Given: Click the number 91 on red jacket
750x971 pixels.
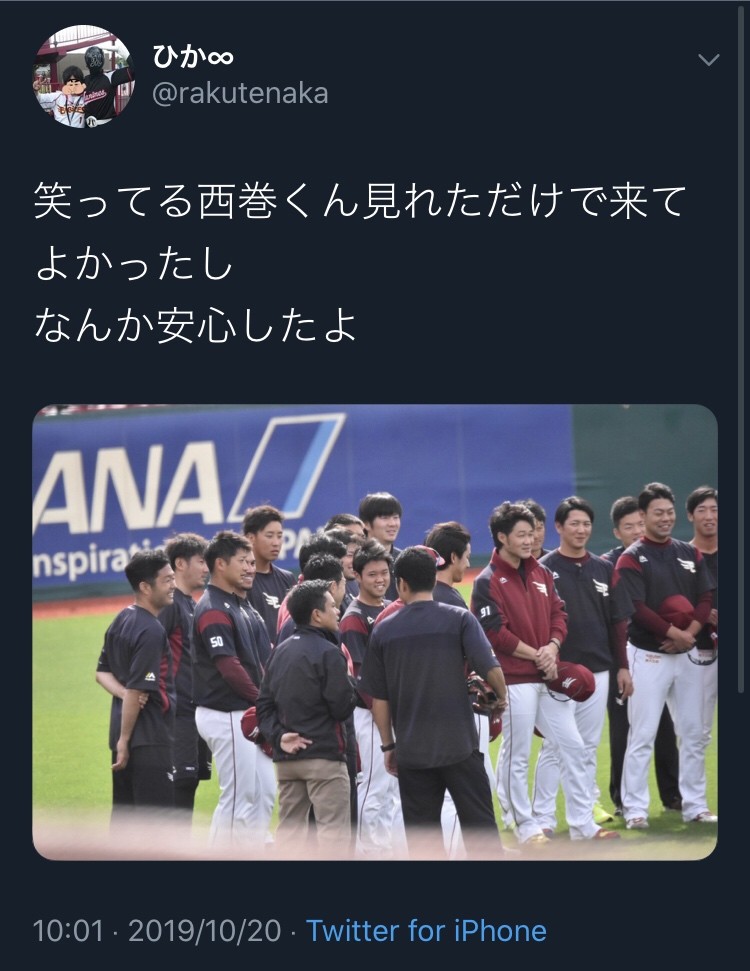Looking at the screenshot, I should [x=485, y=611].
